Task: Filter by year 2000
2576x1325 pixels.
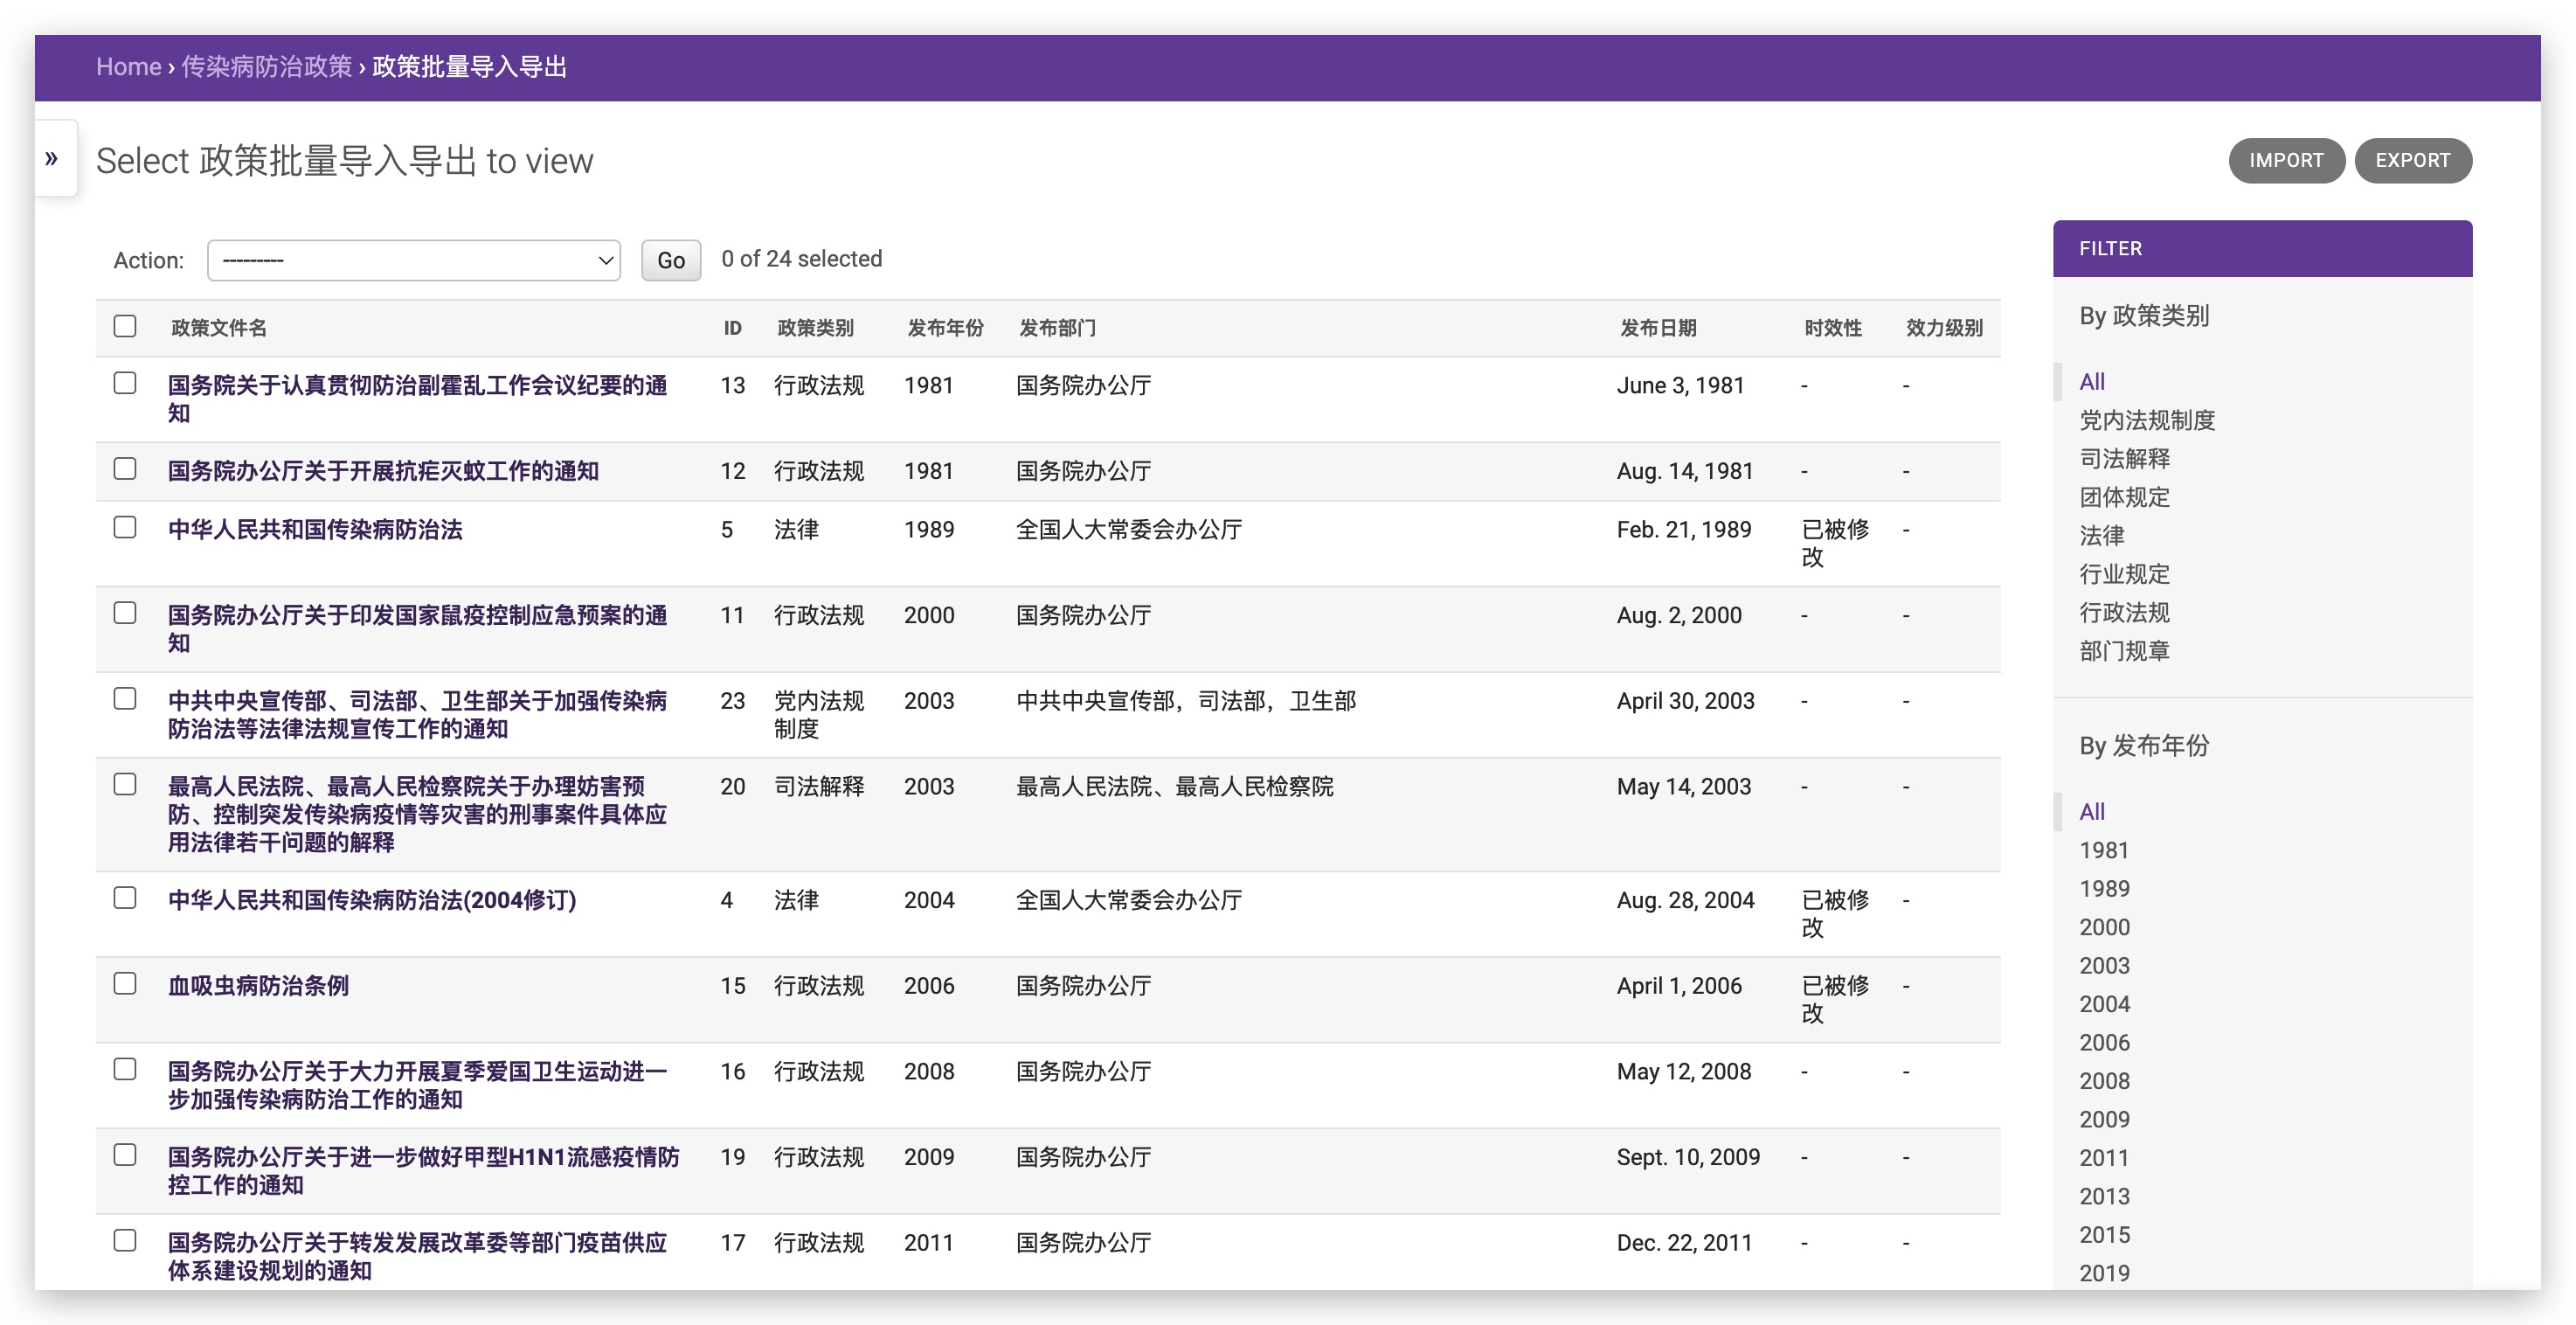Action: coord(2104,927)
